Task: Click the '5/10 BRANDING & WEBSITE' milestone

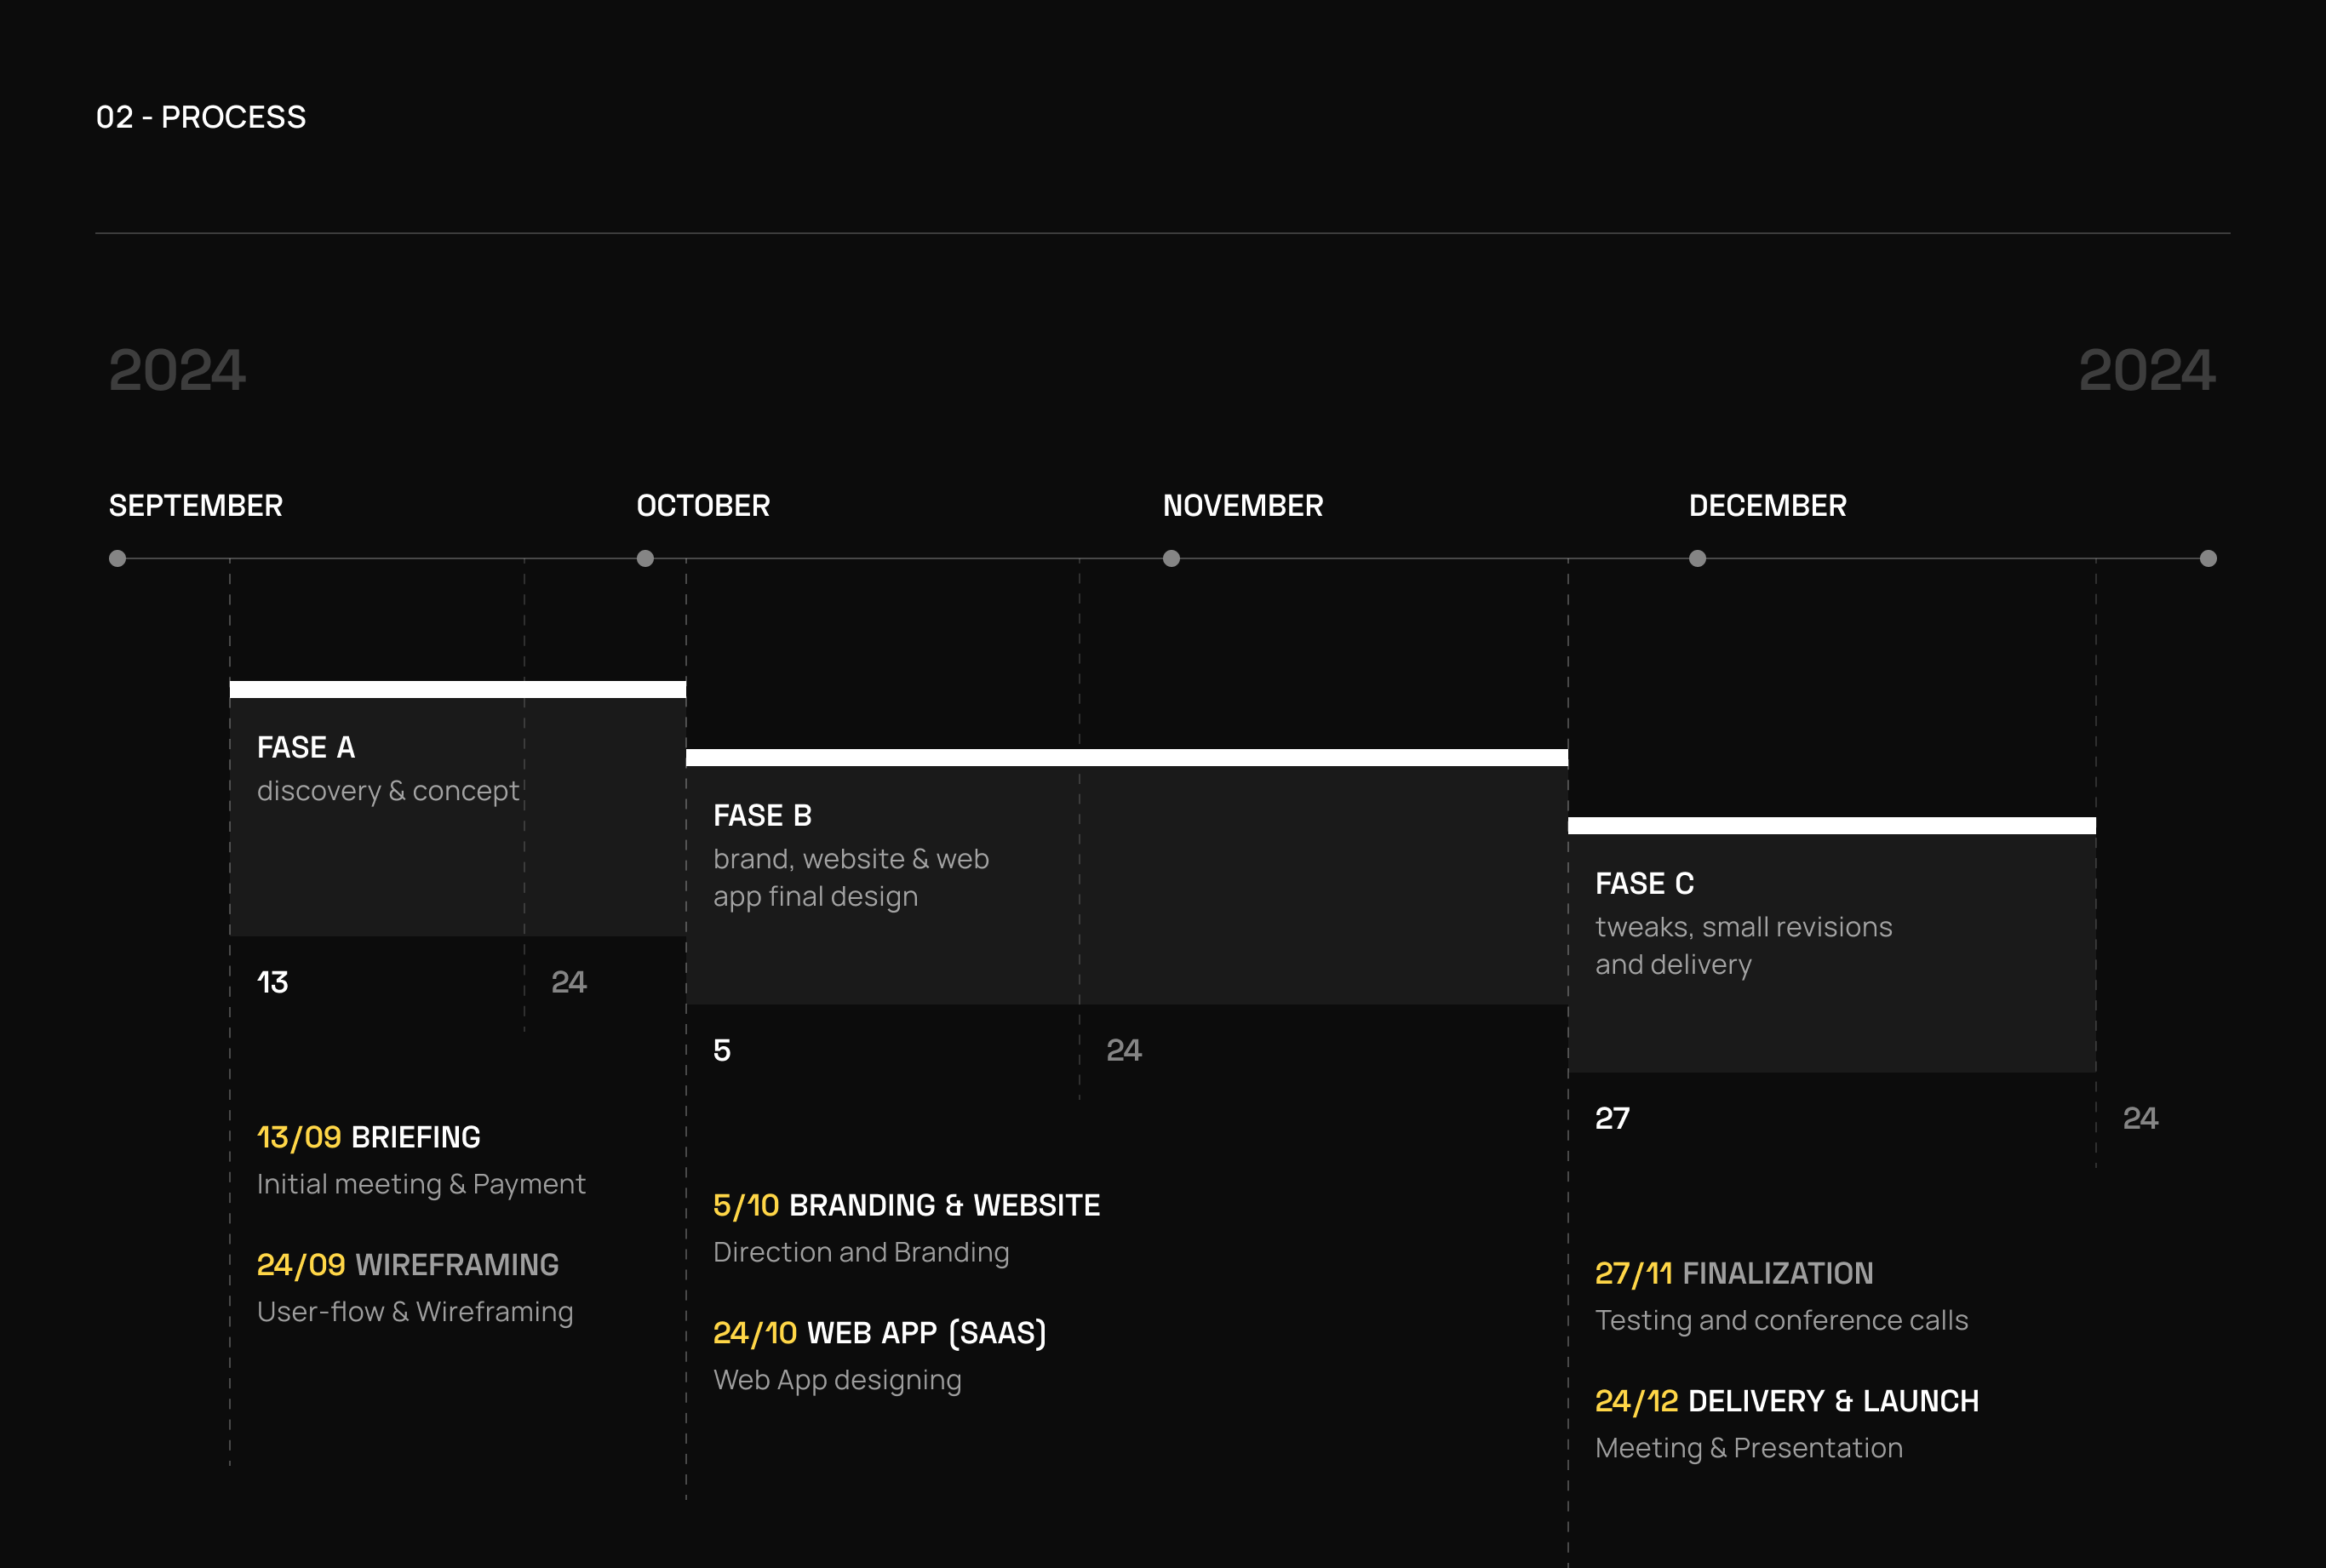Action: pos(907,1205)
